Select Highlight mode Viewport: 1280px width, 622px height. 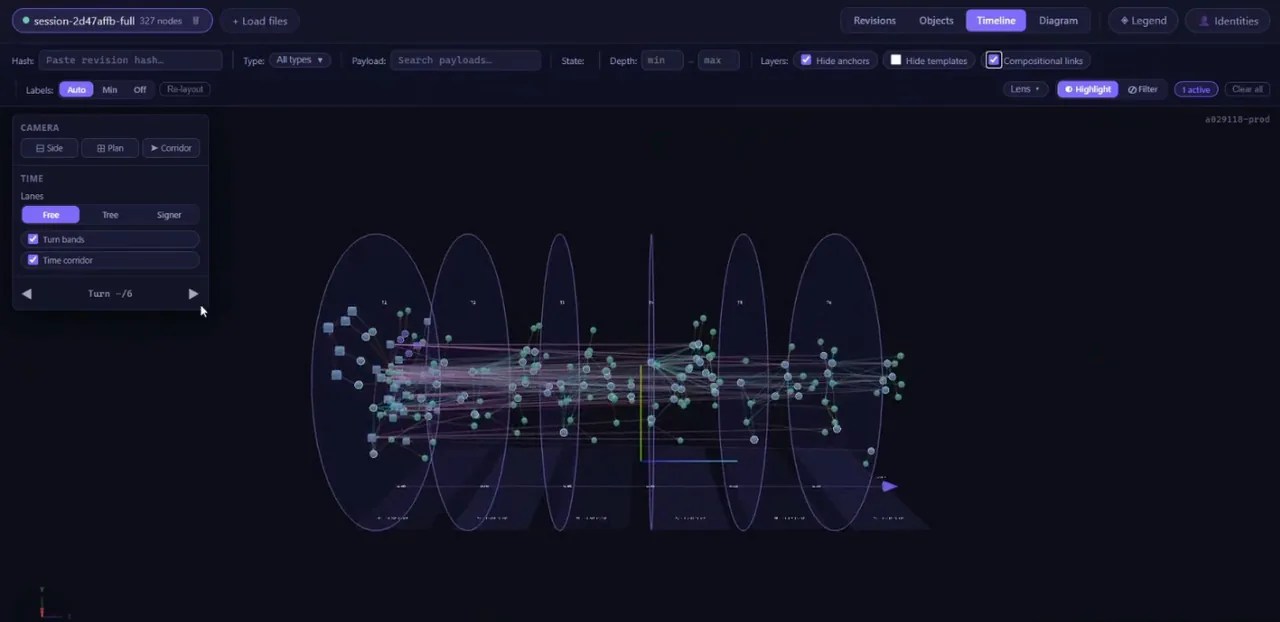pos(1087,89)
